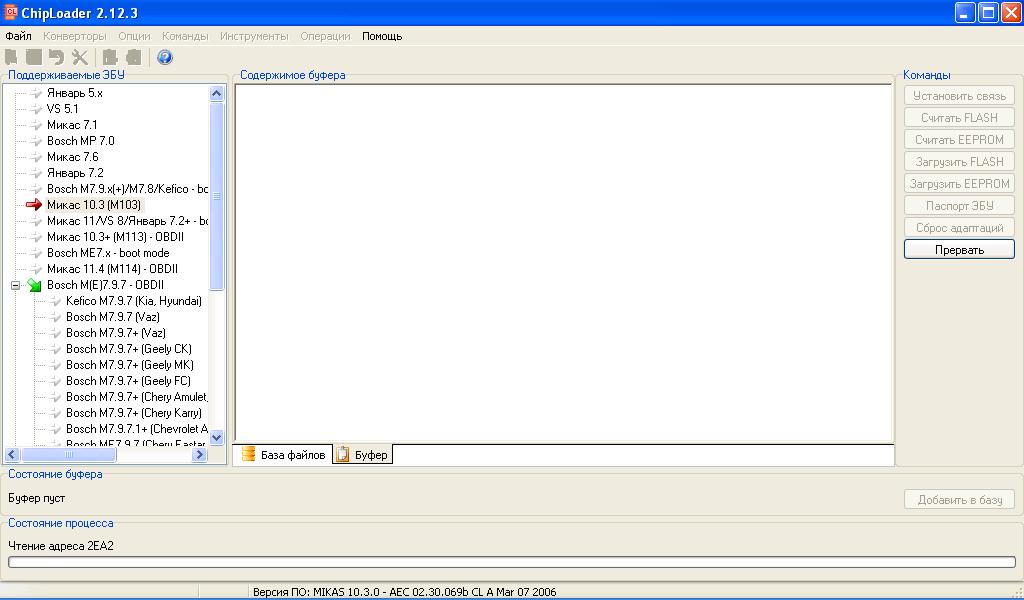
Task: Click the Загрузить FLASH button
Action: pos(959,162)
